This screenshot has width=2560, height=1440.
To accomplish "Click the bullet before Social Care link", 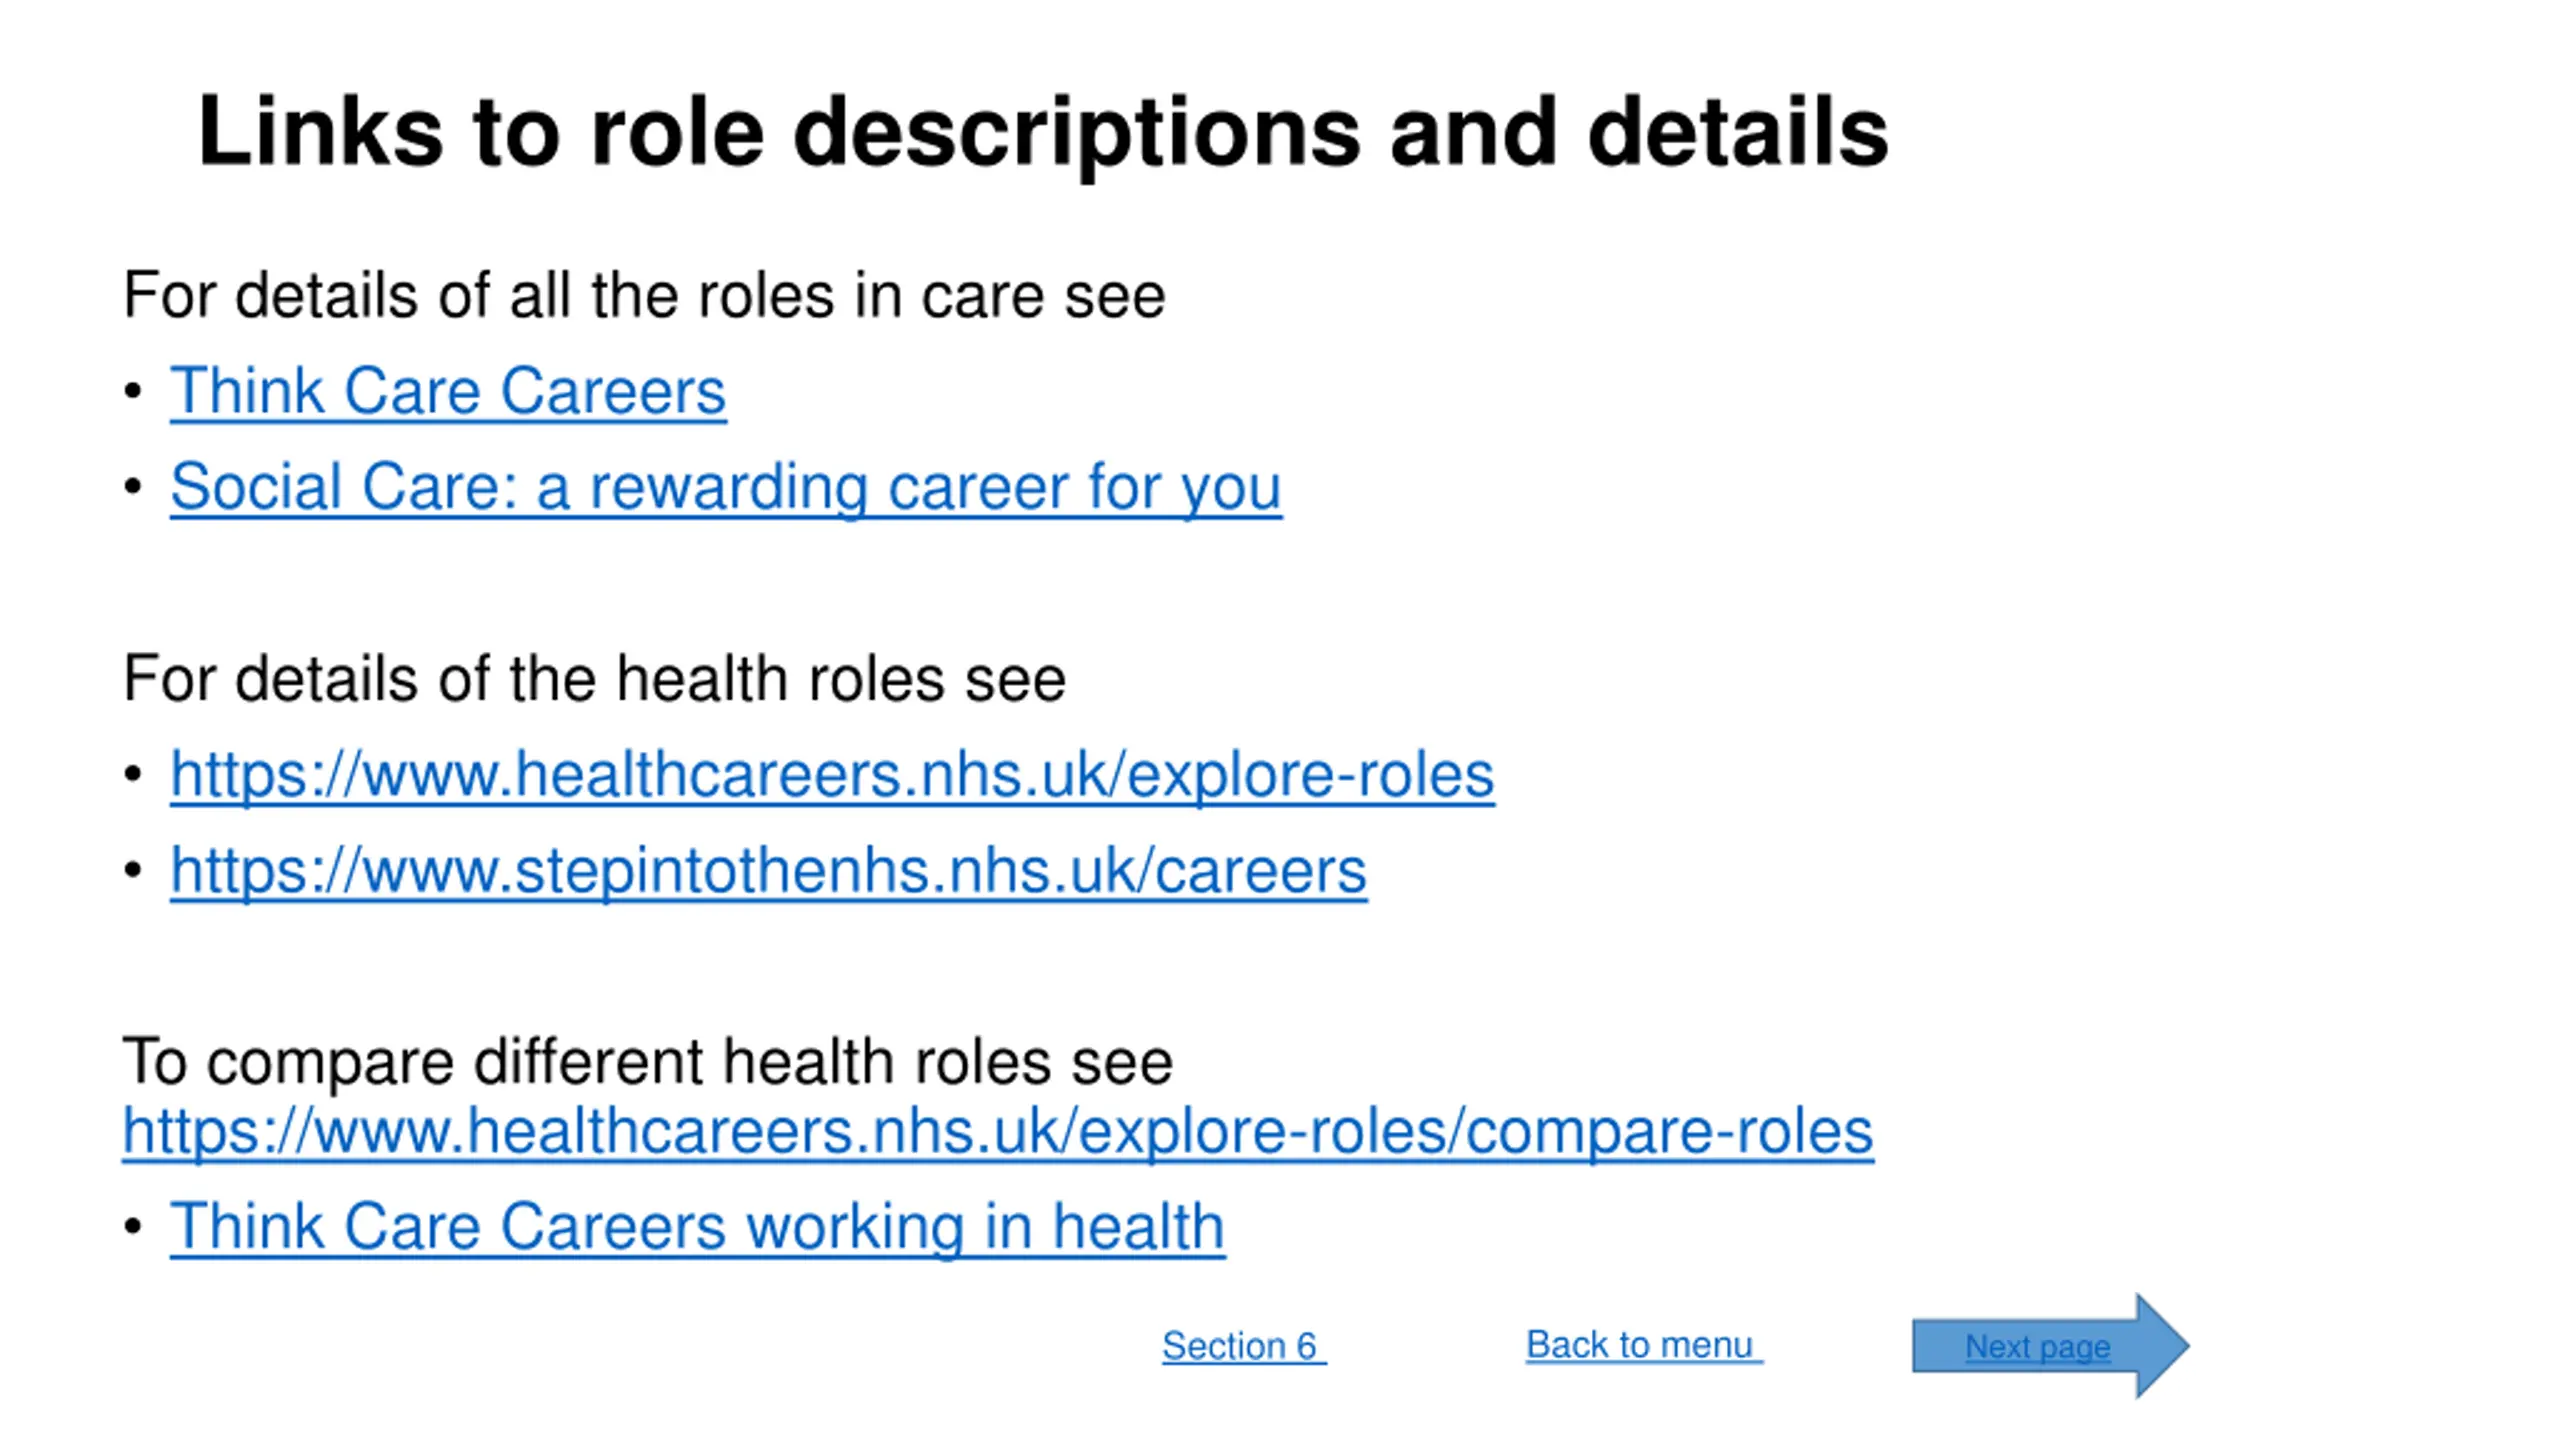I will (x=133, y=487).
